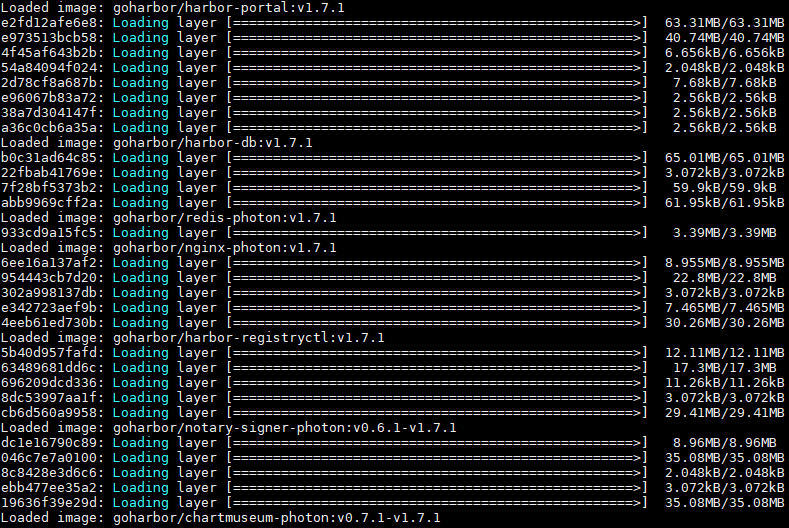Select text 'goharbor/harbor-registryctl:v1.7.1'
This screenshot has width=789, height=528.
(x=249, y=338)
